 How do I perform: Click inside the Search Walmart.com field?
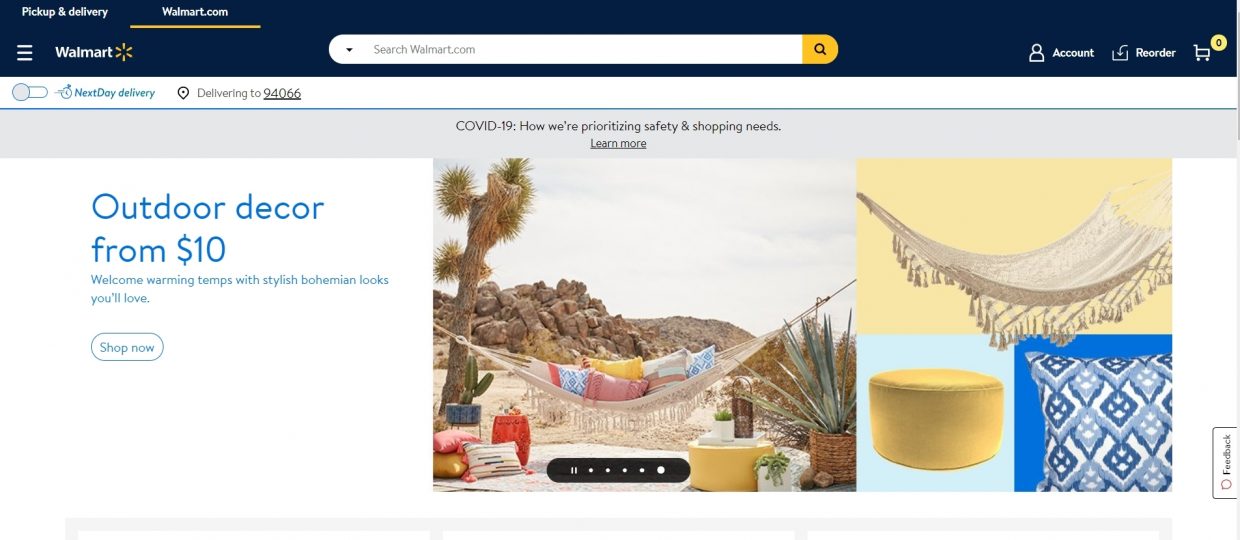tap(580, 49)
